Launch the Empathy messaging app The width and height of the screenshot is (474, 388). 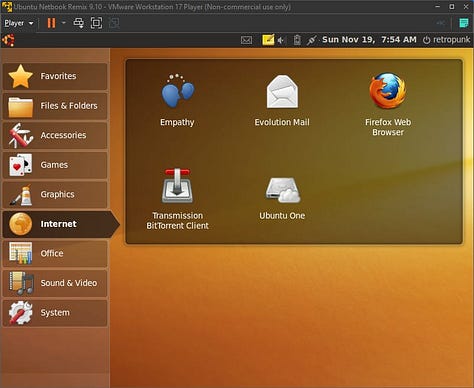click(x=177, y=99)
